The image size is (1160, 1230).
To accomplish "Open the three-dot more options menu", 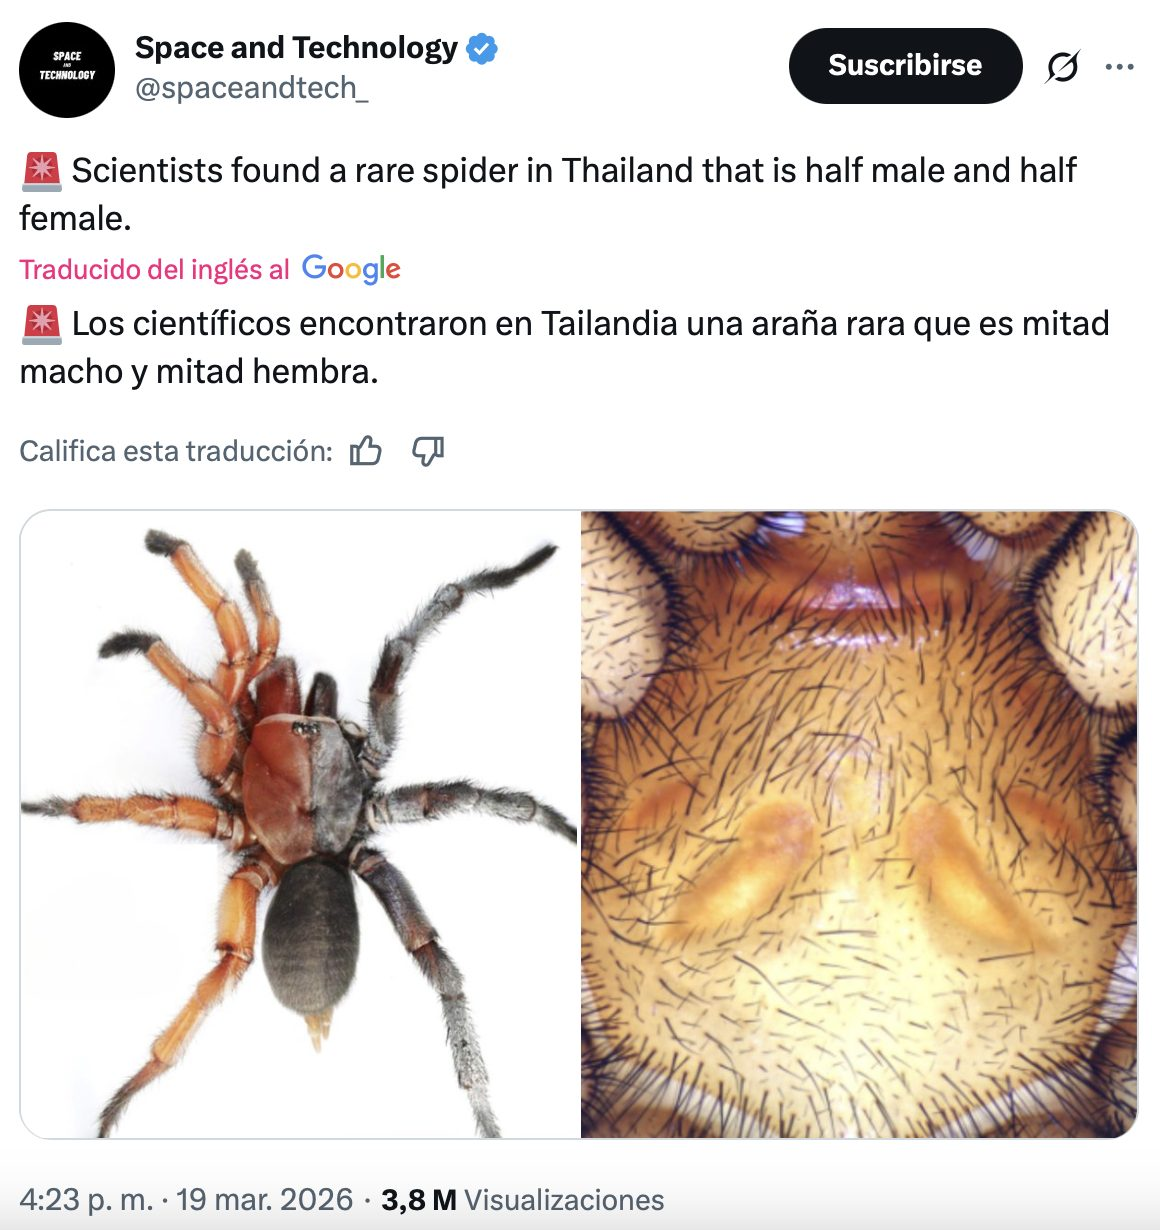I will [1119, 67].
